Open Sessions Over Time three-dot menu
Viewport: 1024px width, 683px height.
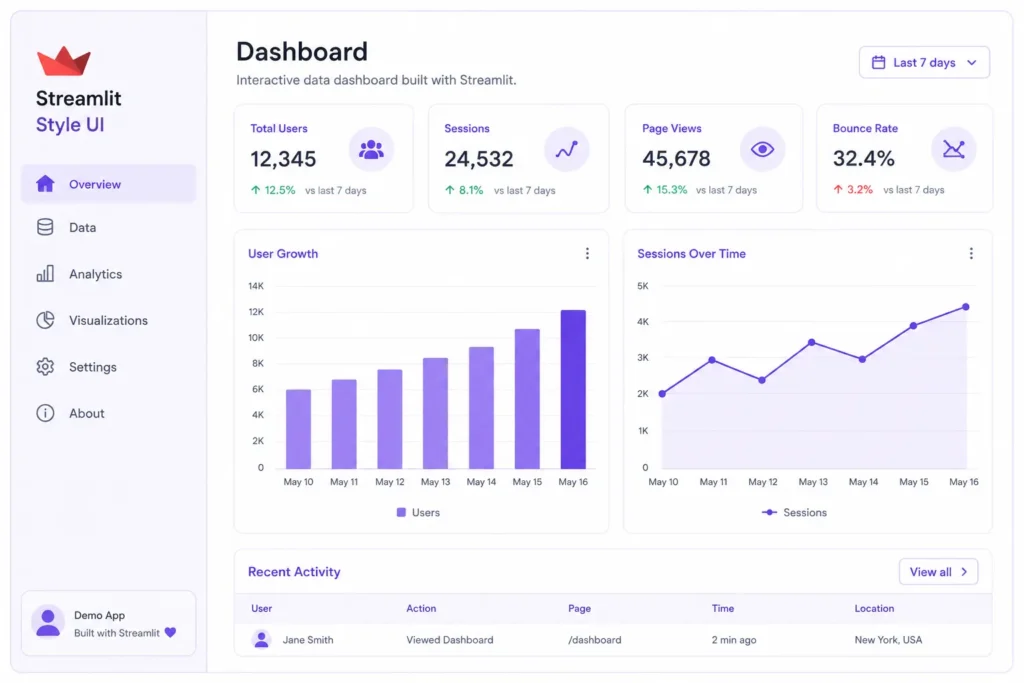(x=971, y=253)
